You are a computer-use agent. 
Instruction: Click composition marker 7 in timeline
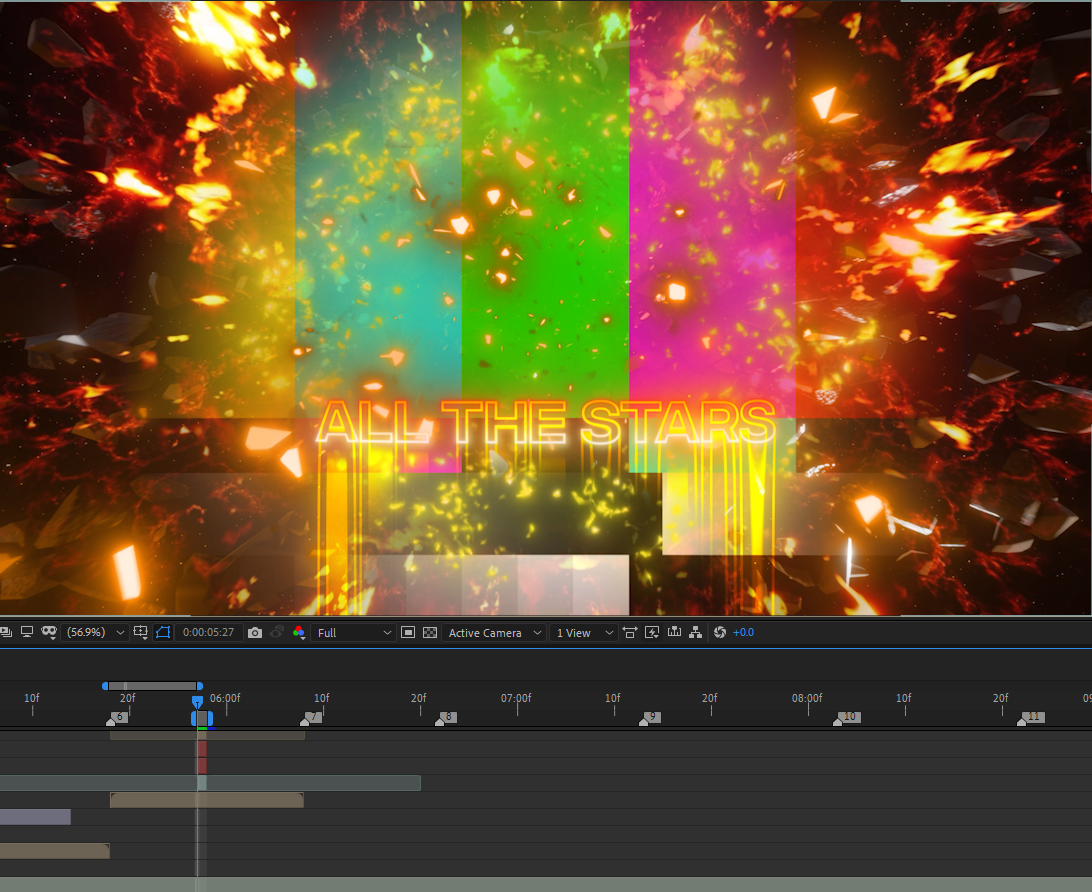coord(311,718)
